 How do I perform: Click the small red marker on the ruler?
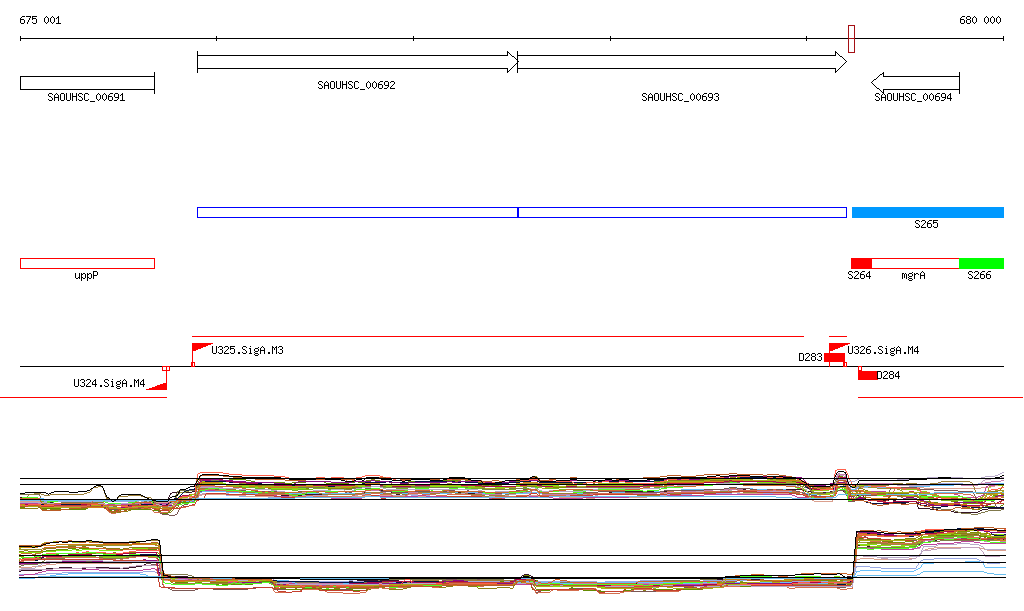point(851,39)
